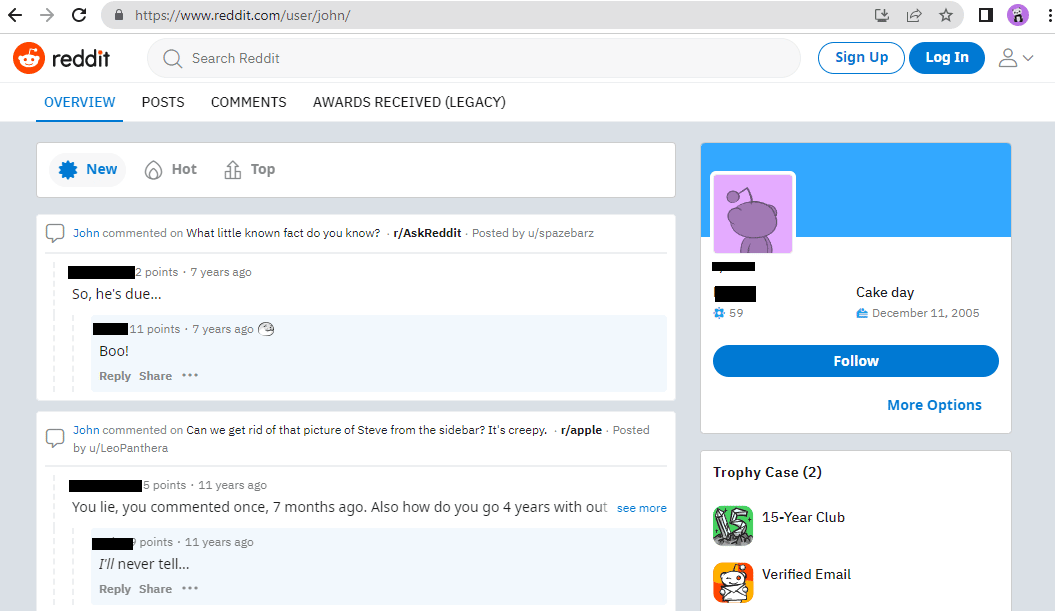Viewport: 1055px width, 611px height.
Task: Open the browser profile avatar
Action: tap(1017, 15)
